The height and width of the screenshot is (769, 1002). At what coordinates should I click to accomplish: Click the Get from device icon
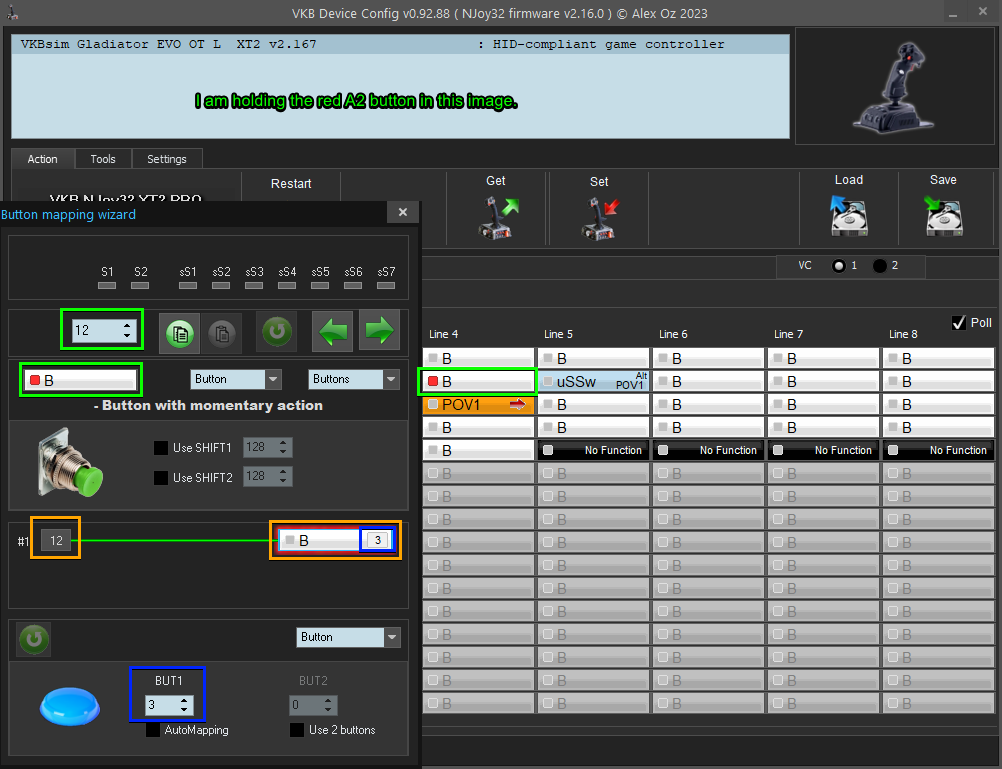point(496,216)
